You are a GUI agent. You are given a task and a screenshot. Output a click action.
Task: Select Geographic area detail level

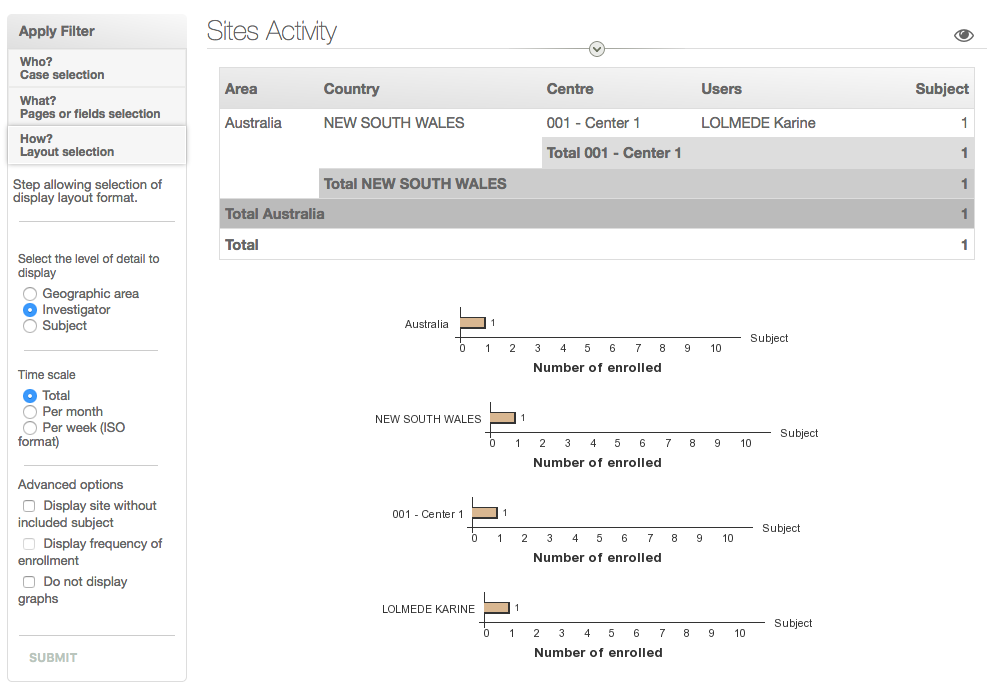[x=30, y=294]
